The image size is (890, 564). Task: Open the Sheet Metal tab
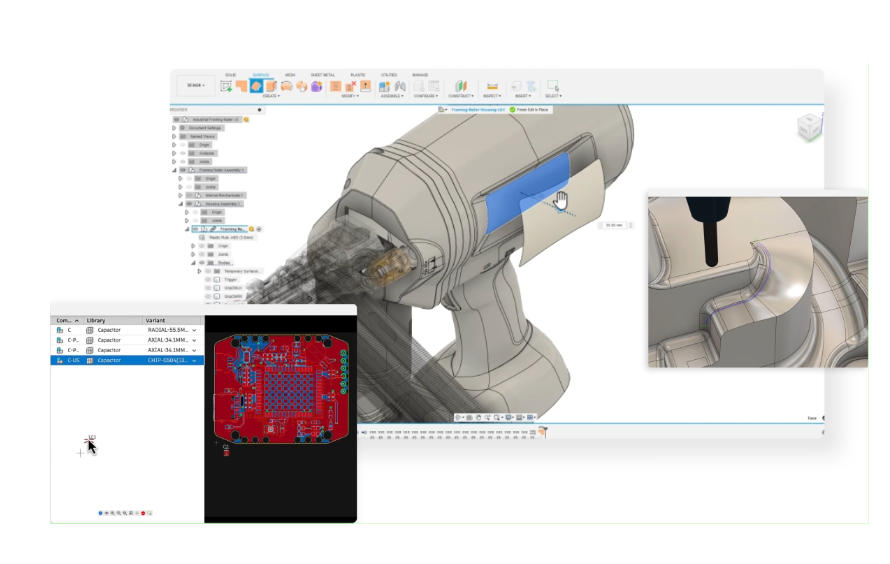322,75
